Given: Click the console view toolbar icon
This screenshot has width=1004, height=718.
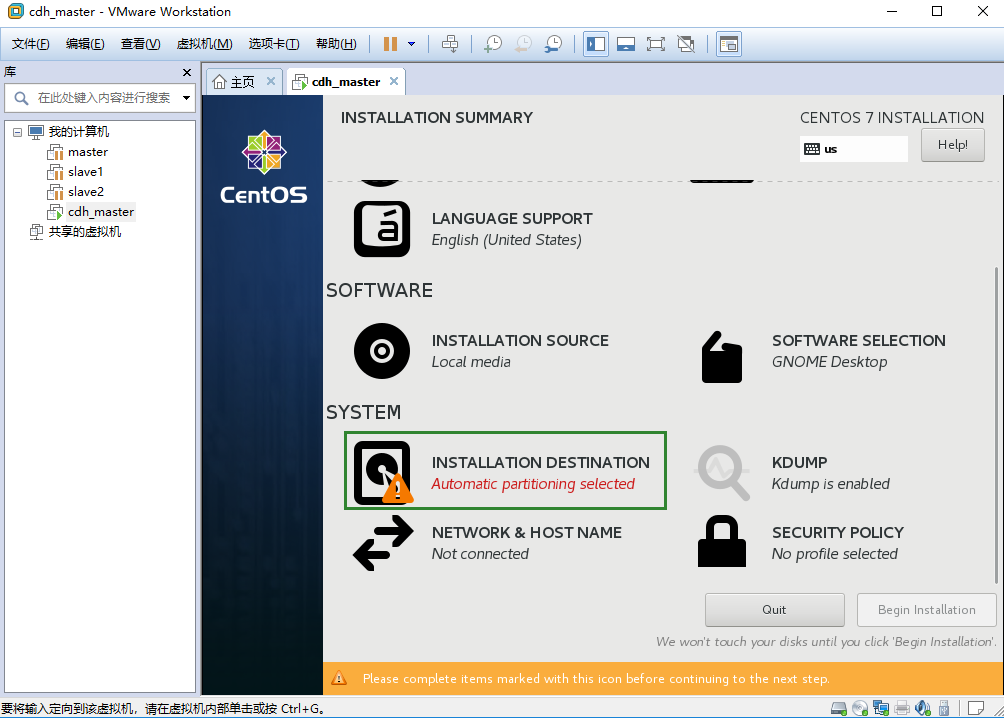Looking at the screenshot, I should point(729,44).
